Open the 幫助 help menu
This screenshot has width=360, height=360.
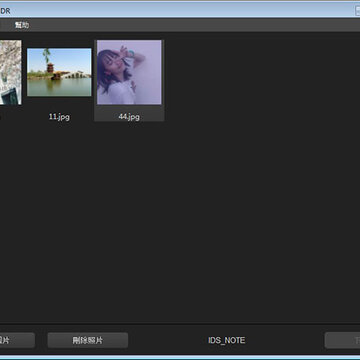(x=22, y=25)
